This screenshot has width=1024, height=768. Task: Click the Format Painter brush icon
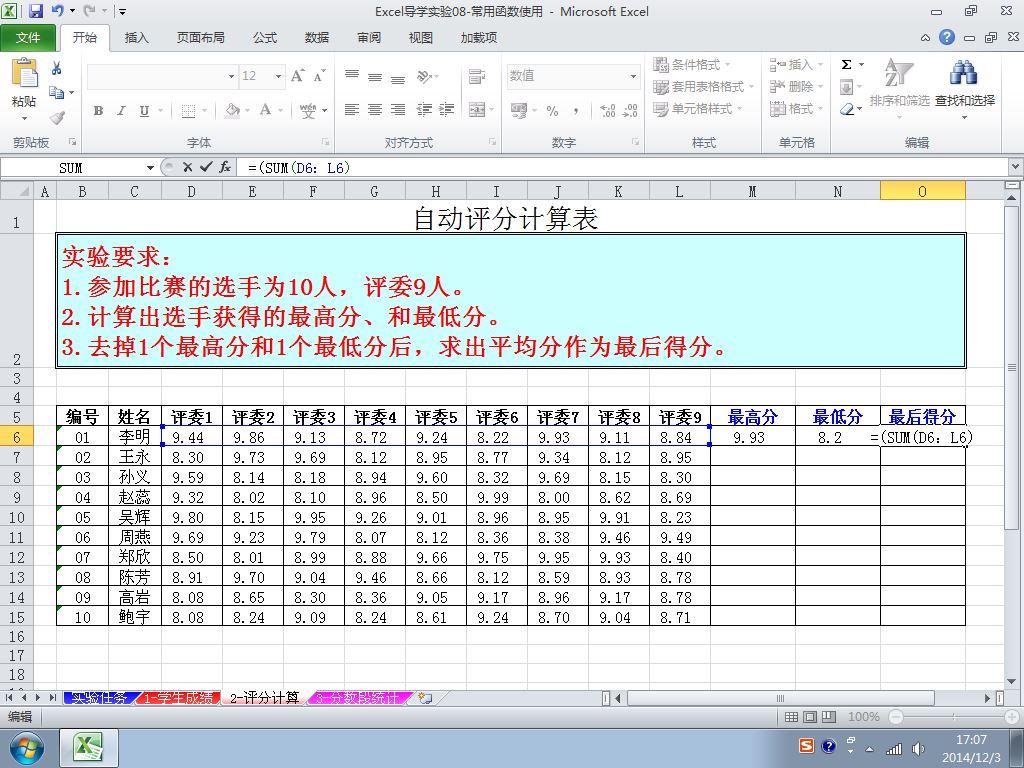(57, 118)
